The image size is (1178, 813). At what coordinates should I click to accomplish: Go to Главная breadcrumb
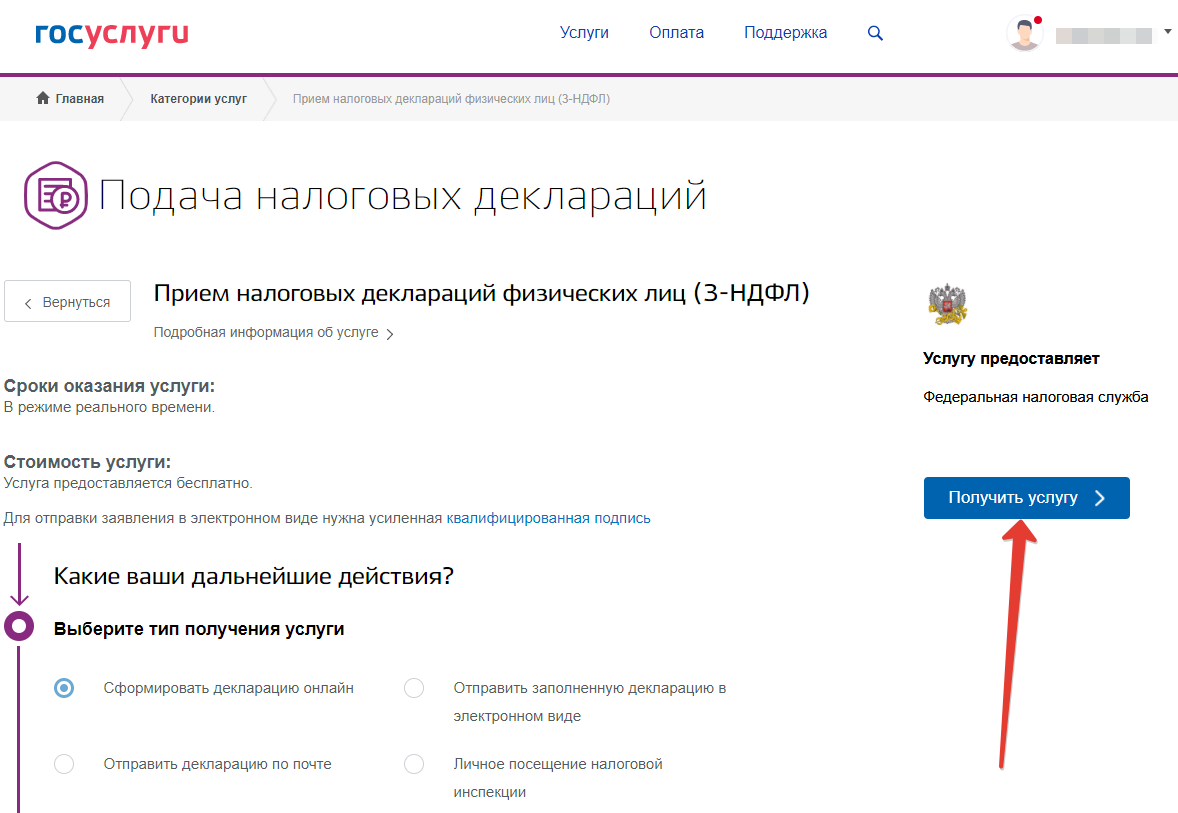80,98
